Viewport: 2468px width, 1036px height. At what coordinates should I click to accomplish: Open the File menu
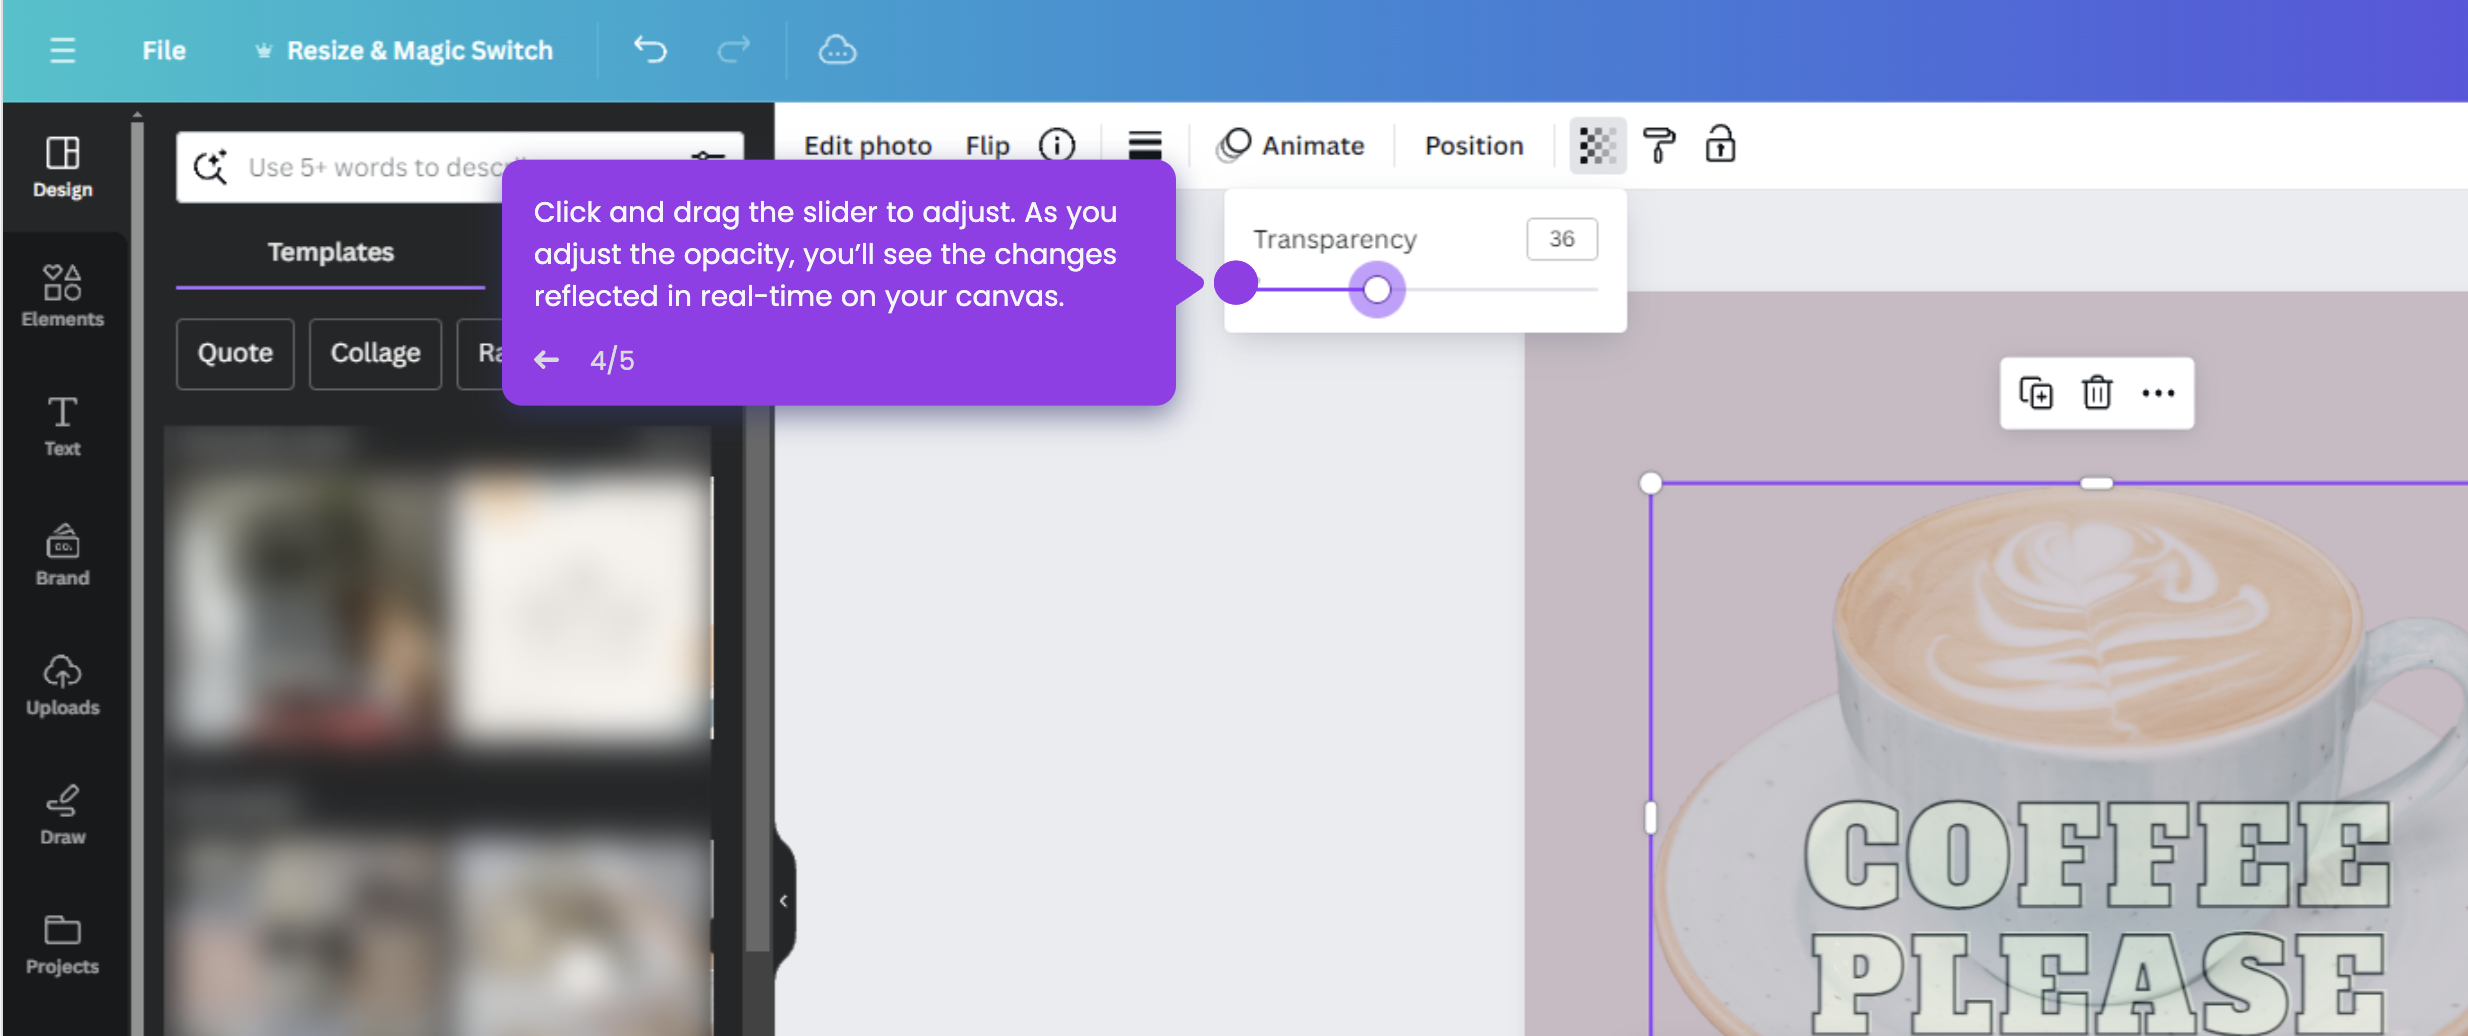[x=163, y=50]
